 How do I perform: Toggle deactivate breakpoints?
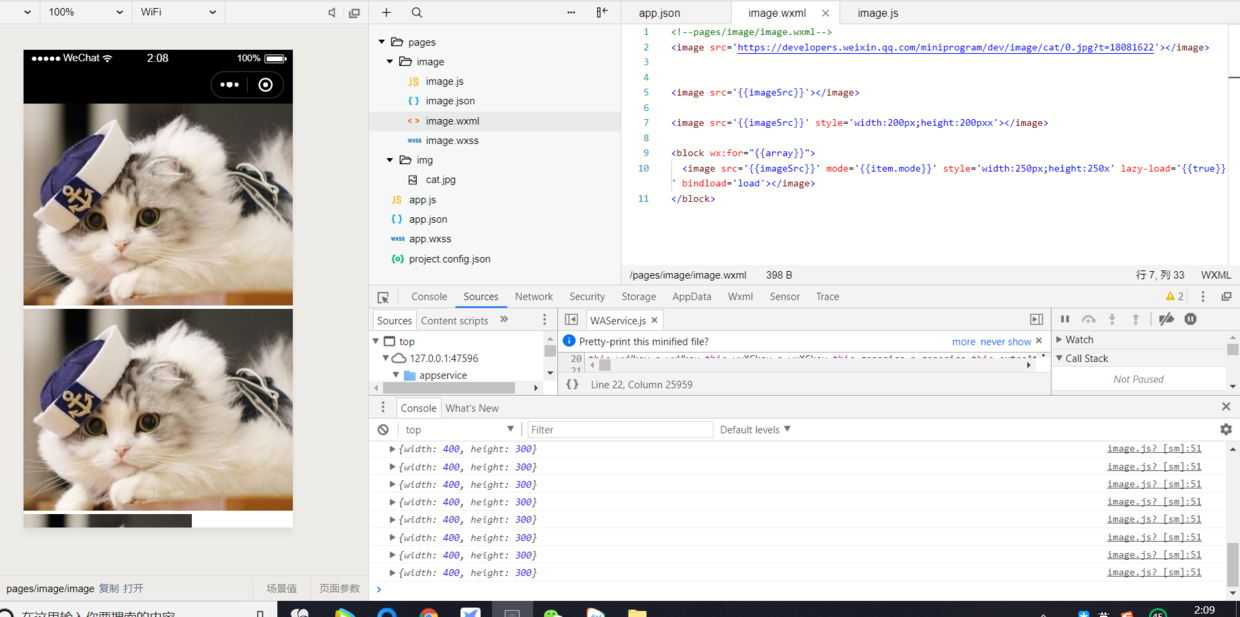point(1166,319)
